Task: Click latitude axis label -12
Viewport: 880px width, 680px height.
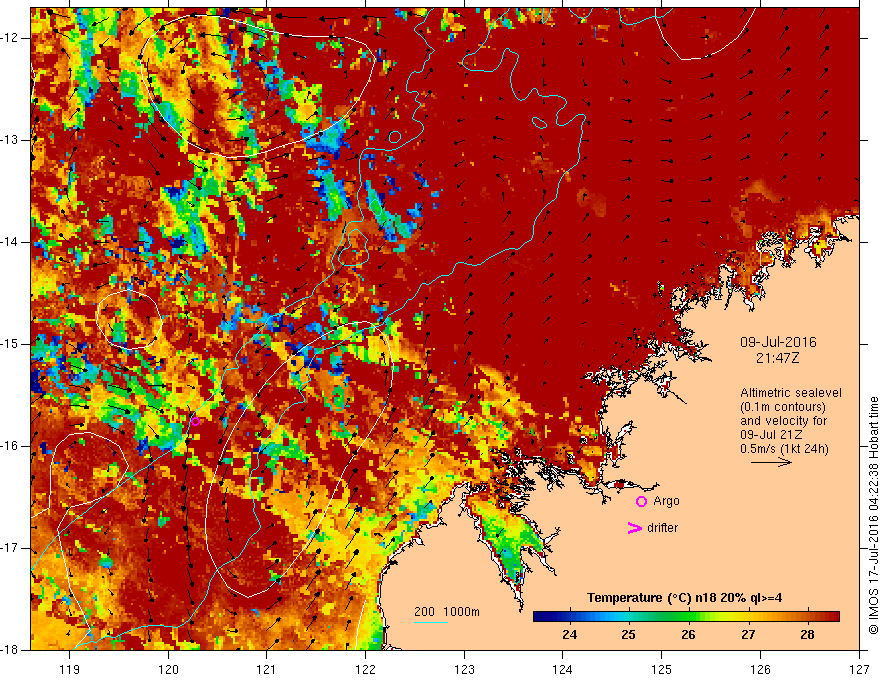Action: pos(10,38)
